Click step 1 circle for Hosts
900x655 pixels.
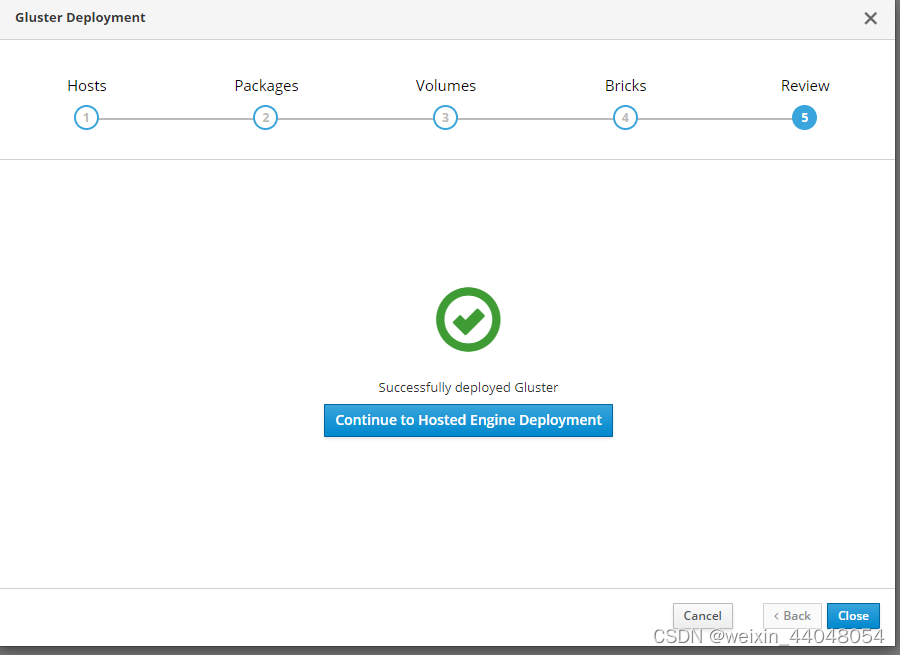(x=86, y=118)
